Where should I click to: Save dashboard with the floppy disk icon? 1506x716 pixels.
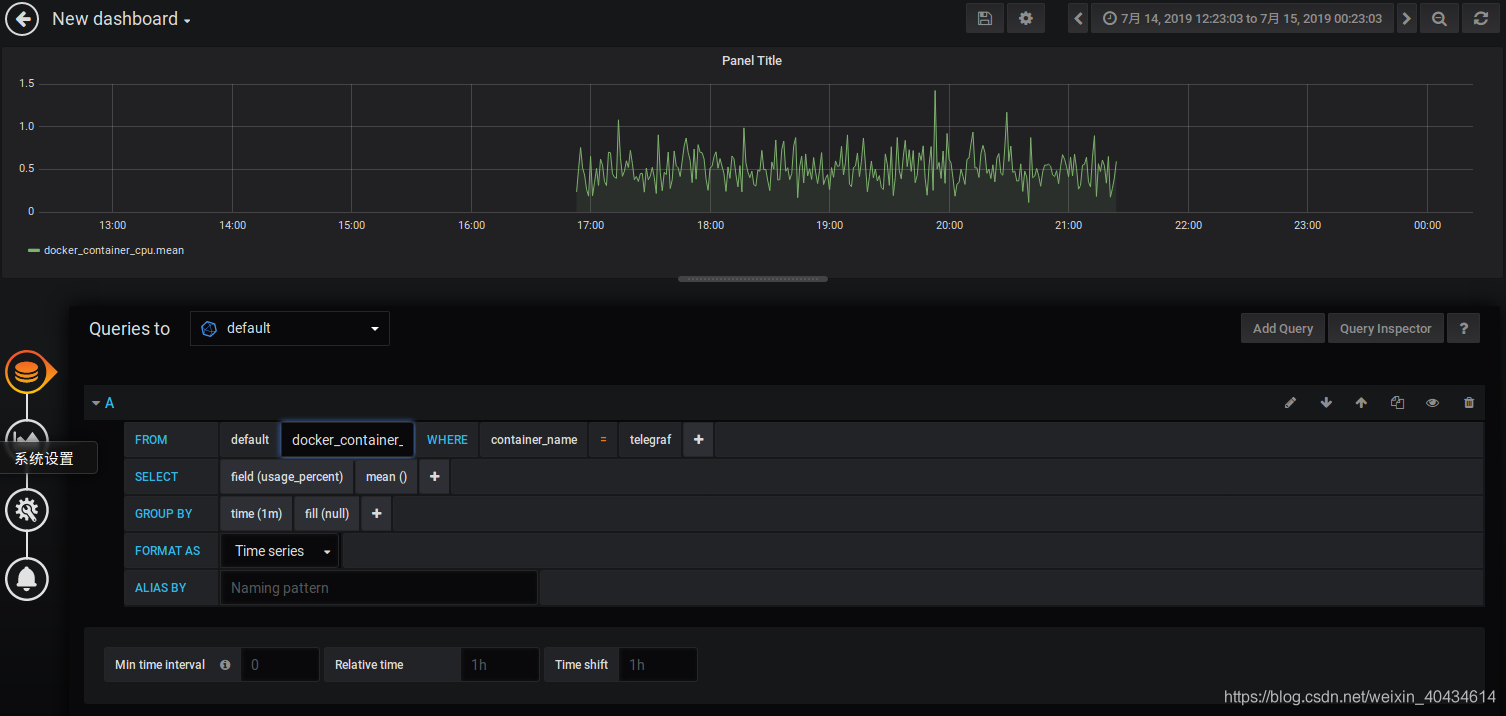[985, 18]
